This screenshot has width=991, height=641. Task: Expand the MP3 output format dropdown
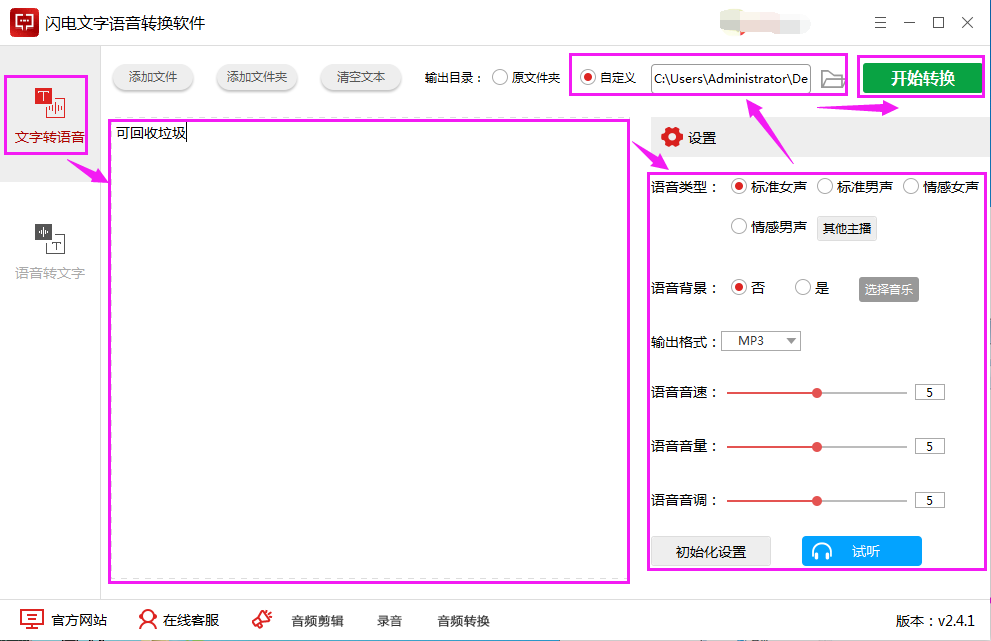click(x=761, y=341)
